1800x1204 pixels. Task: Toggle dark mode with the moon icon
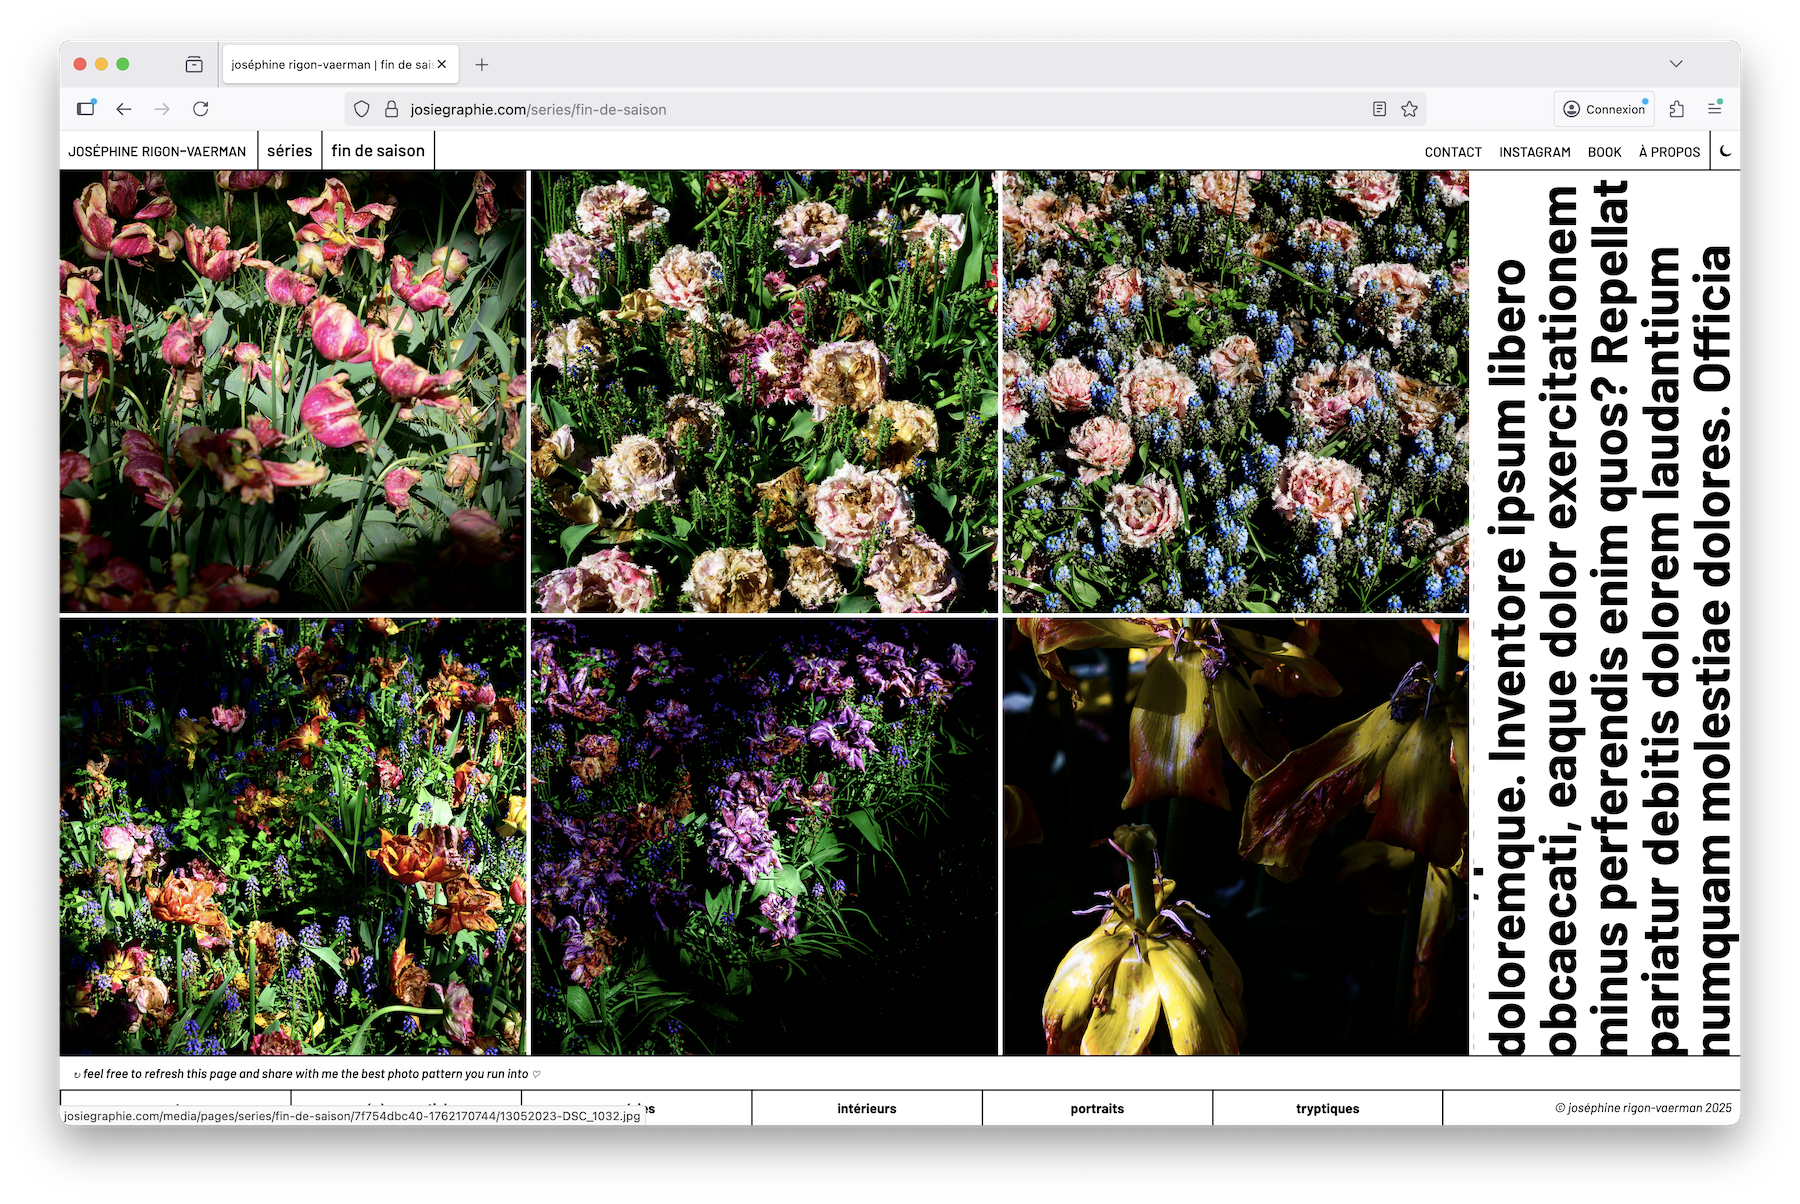pyautogui.click(x=1725, y=151)
